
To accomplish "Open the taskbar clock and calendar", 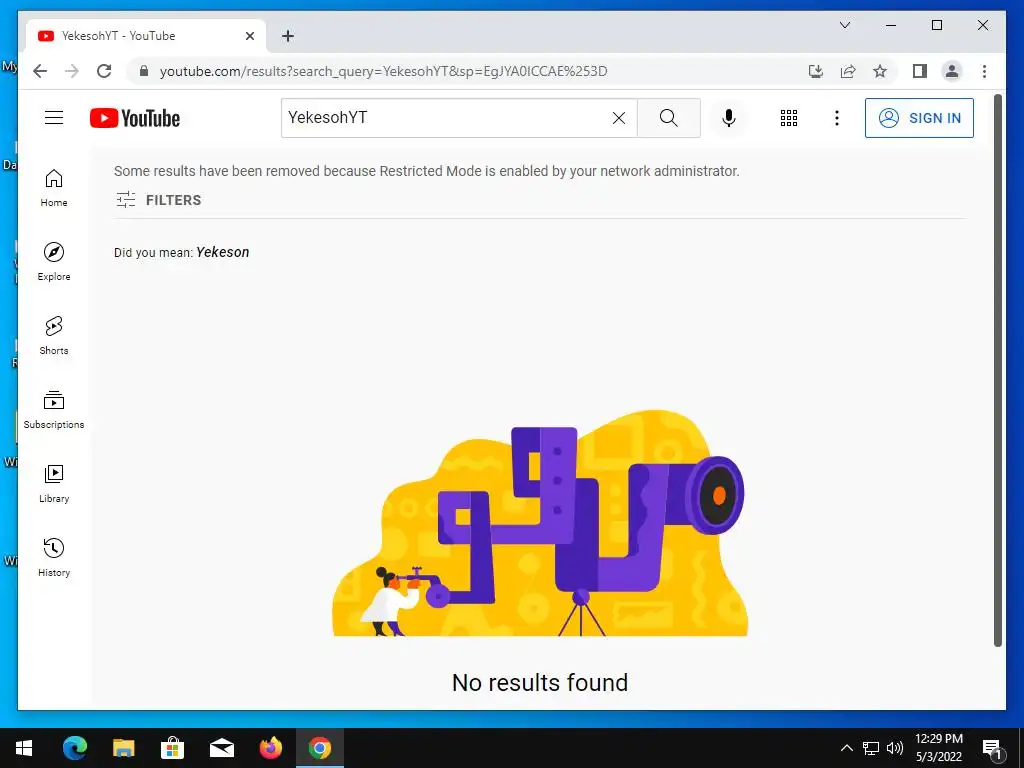I will (938, 748).
